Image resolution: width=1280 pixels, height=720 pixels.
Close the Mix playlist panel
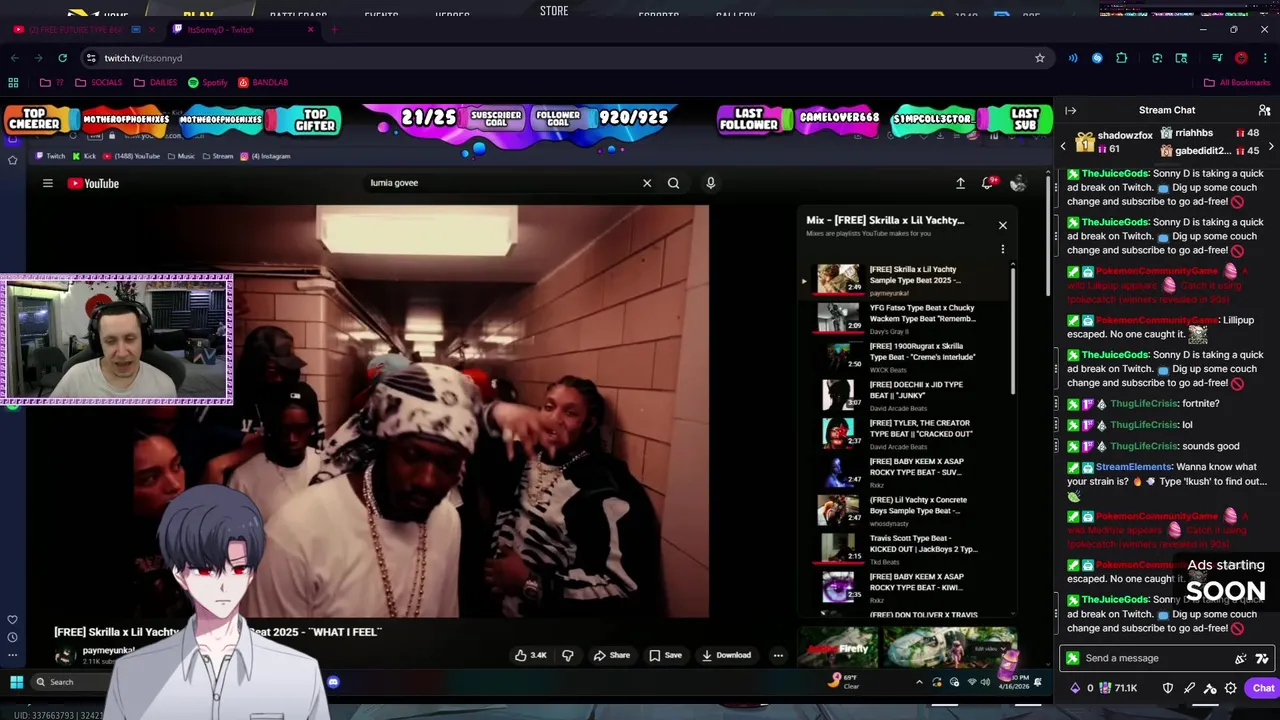(x=1003, y=225)
